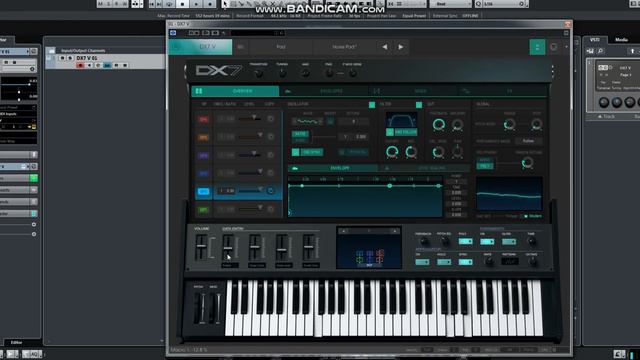640x360 pixels.
Task: Click Cubase transport Record button
Action: click(210, 4)
